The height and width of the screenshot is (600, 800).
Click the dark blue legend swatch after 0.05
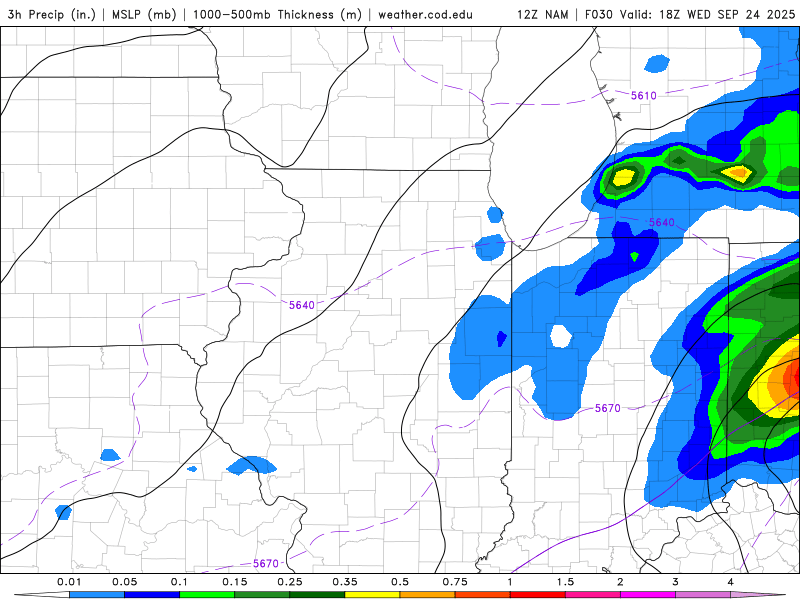152,595
